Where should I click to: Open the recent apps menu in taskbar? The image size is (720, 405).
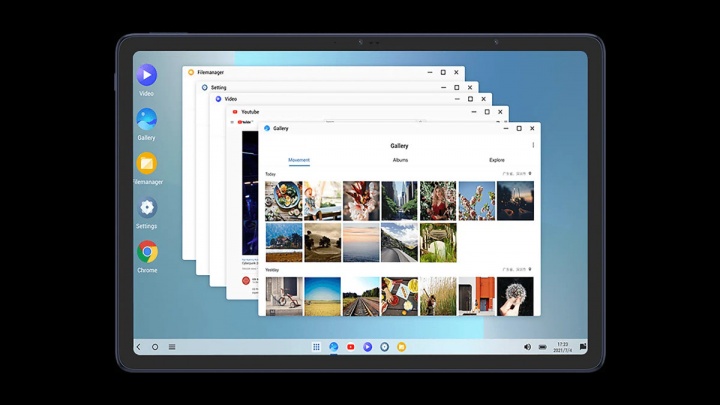coord(172,347)
